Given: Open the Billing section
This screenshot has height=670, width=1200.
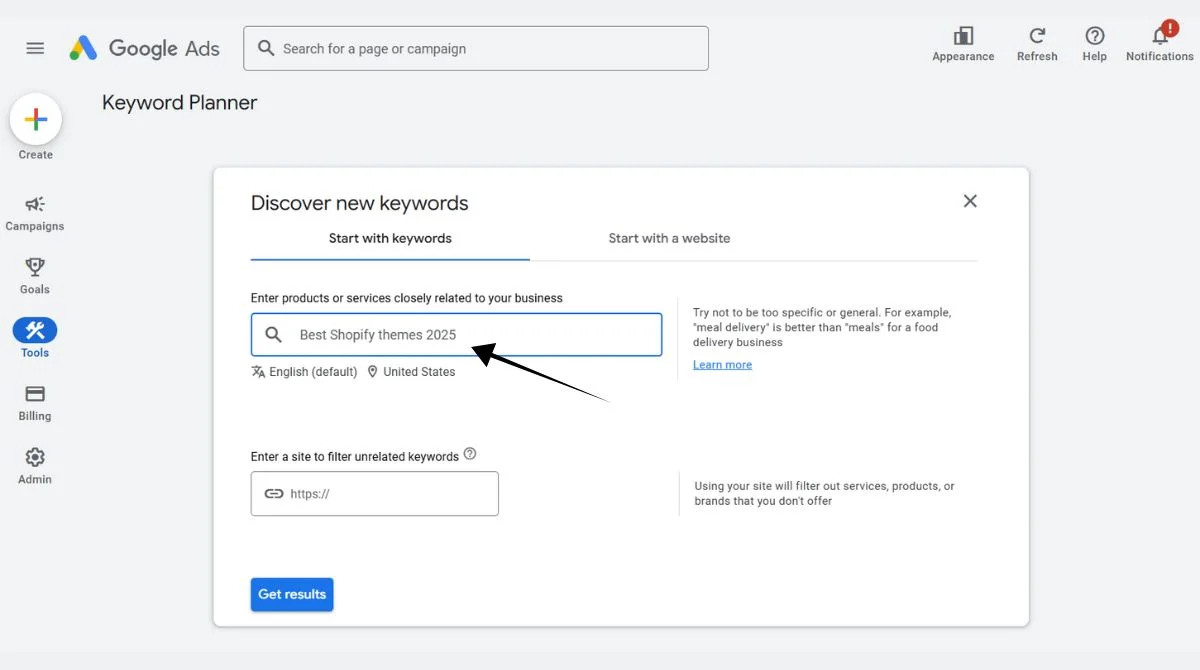Looking at the screenshot, I should [x=34, y=402].
